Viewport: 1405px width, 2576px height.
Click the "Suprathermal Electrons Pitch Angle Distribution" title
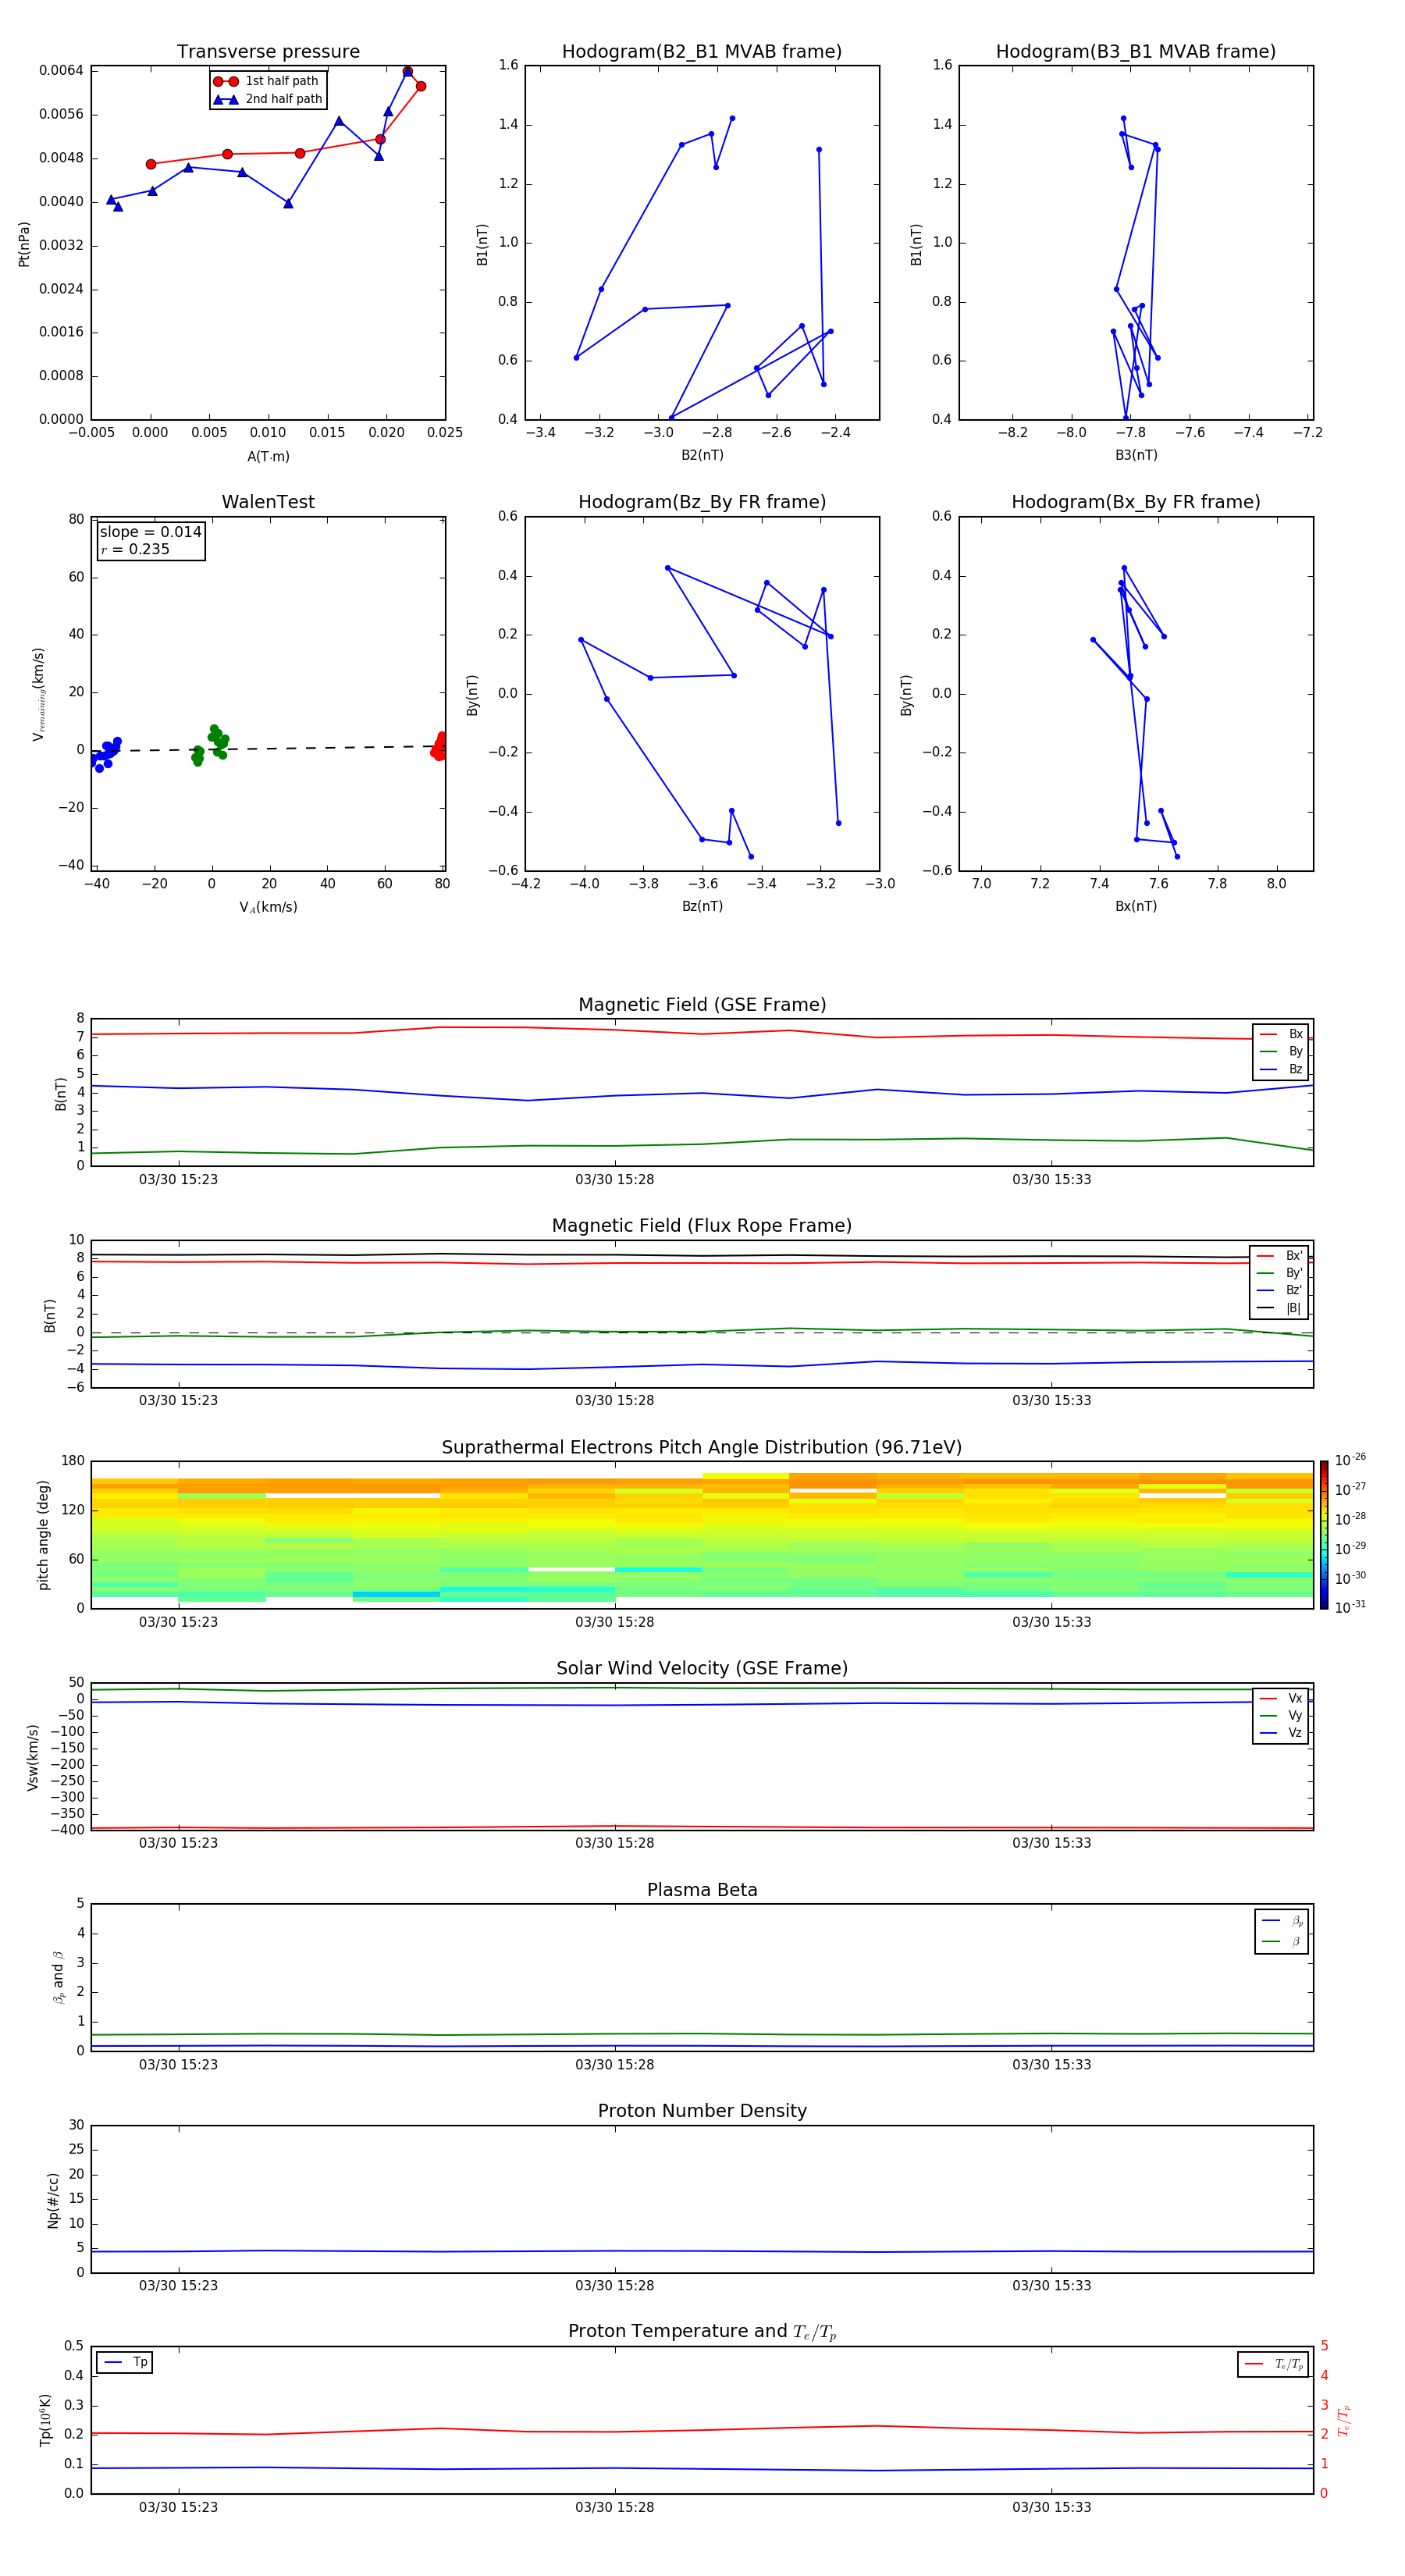click(702, 1447)
